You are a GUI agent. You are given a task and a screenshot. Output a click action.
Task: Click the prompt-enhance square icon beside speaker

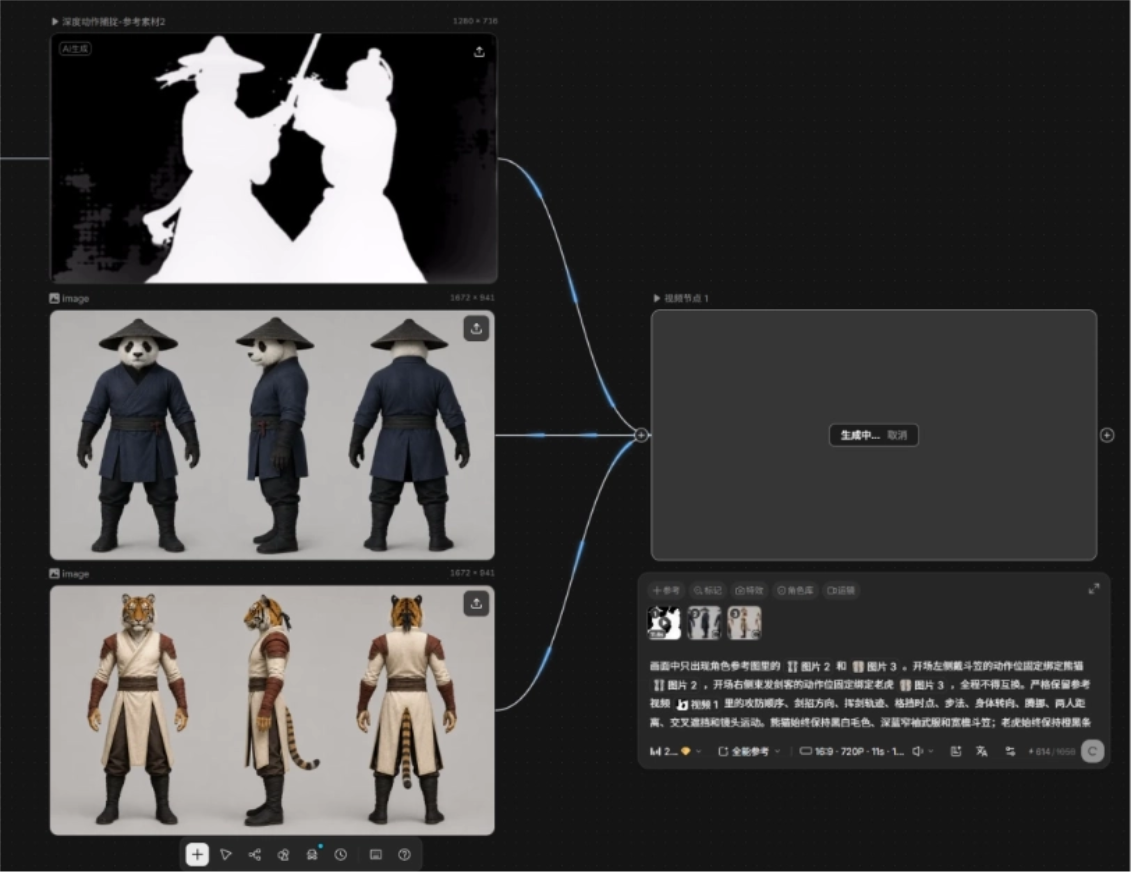pyautogui.click(x=956, y=751)
